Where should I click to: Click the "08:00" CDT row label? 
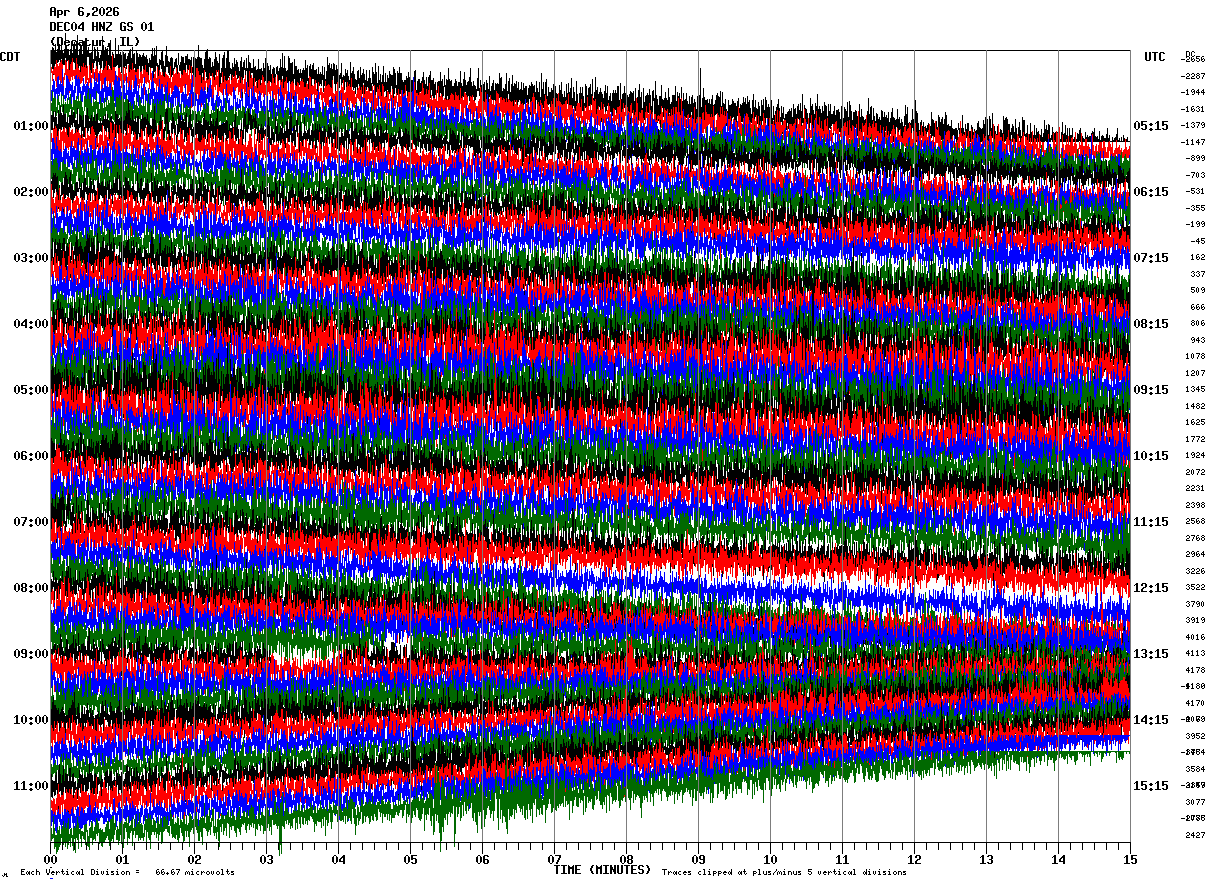[x=31, y=588]
